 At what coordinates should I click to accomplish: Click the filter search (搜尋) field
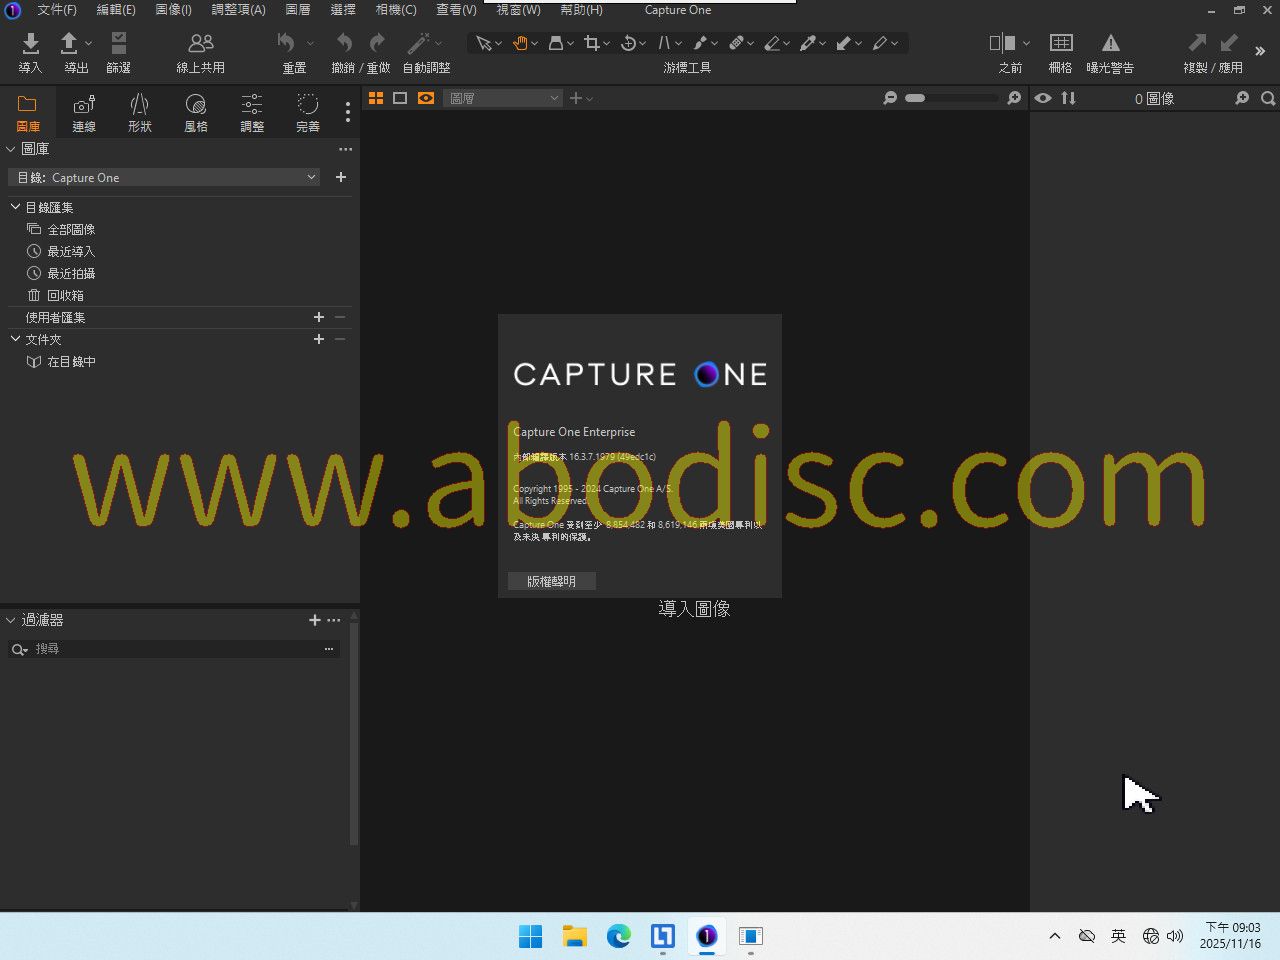(x=175, y=649)
